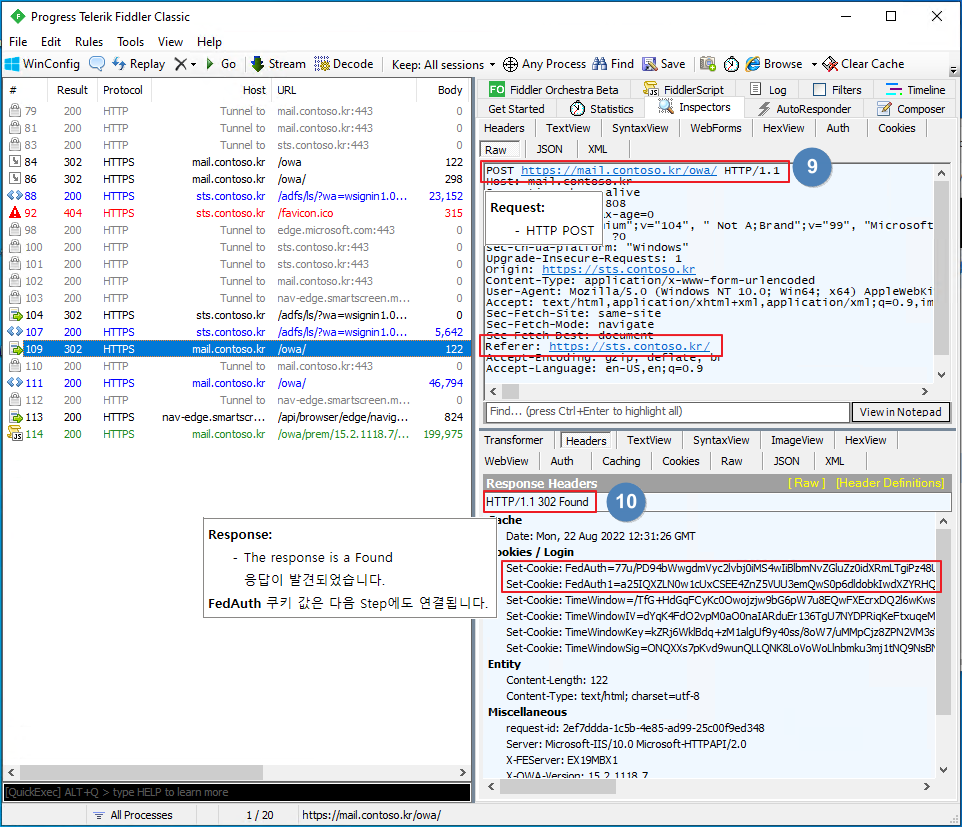Open the Remove X dropdown arrow
Viewport: 962px width, 827px height.
pyautogui.click(x=193, y=64)
